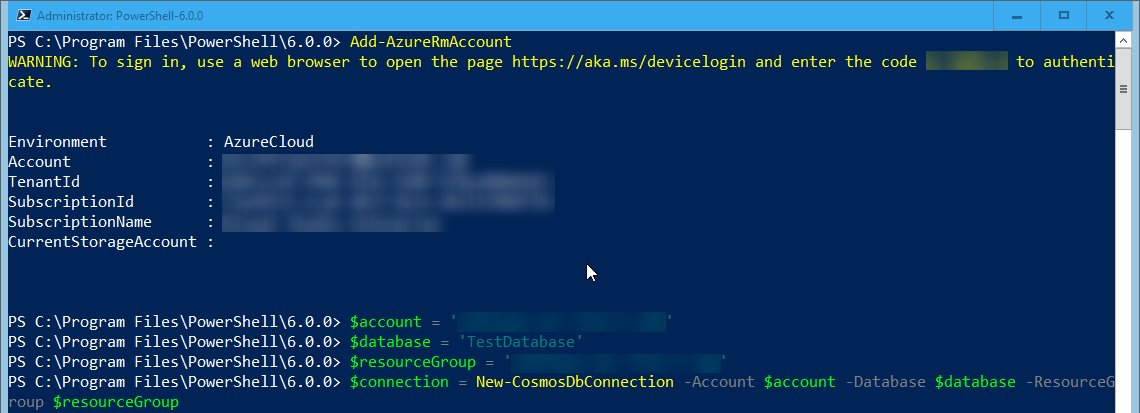
Task: Close the Administrator PowerShell window
Action: click(x=1111, y=15)
